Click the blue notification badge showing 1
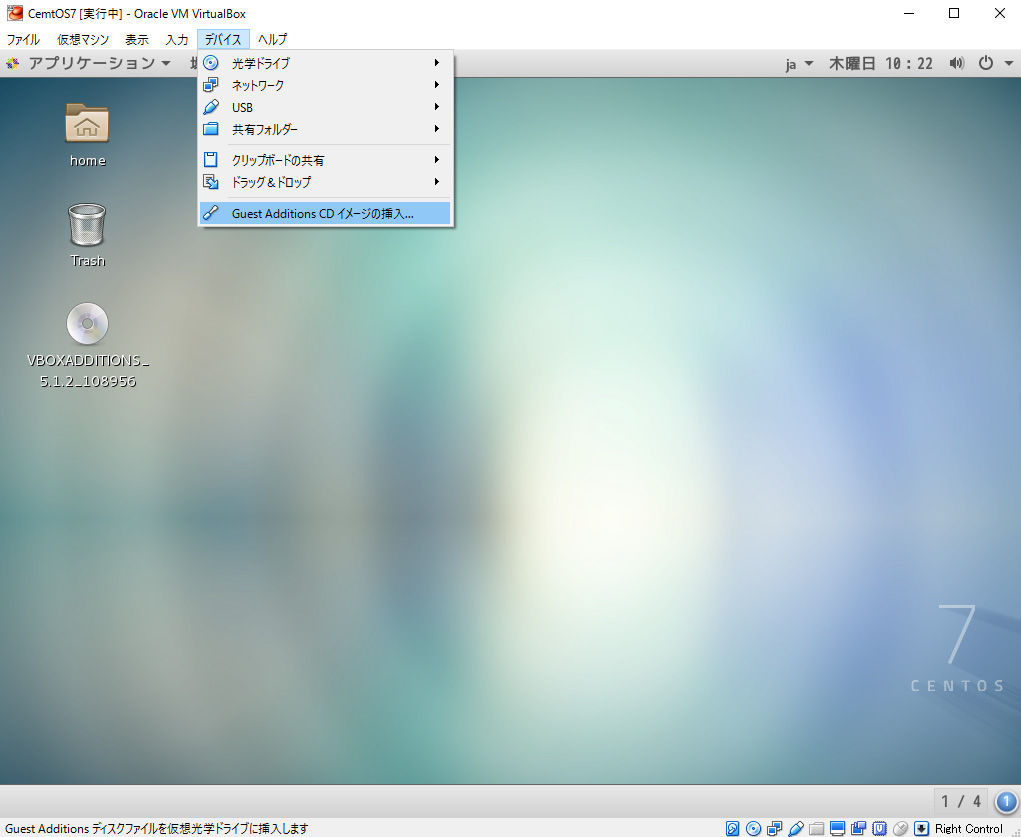 pos(1006,801)
